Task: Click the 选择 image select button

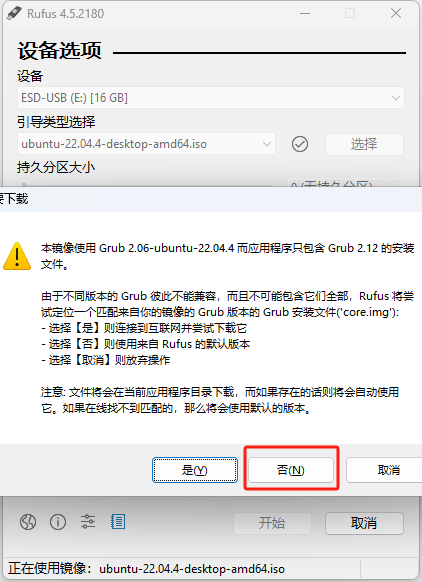Action: [364, 144]
